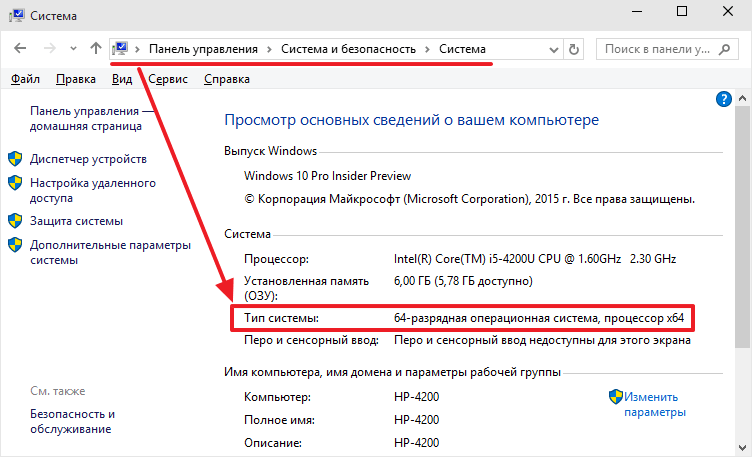Screen dimensions: 752x457
Task: Maximize the Система window
Action: coord(682,12)
